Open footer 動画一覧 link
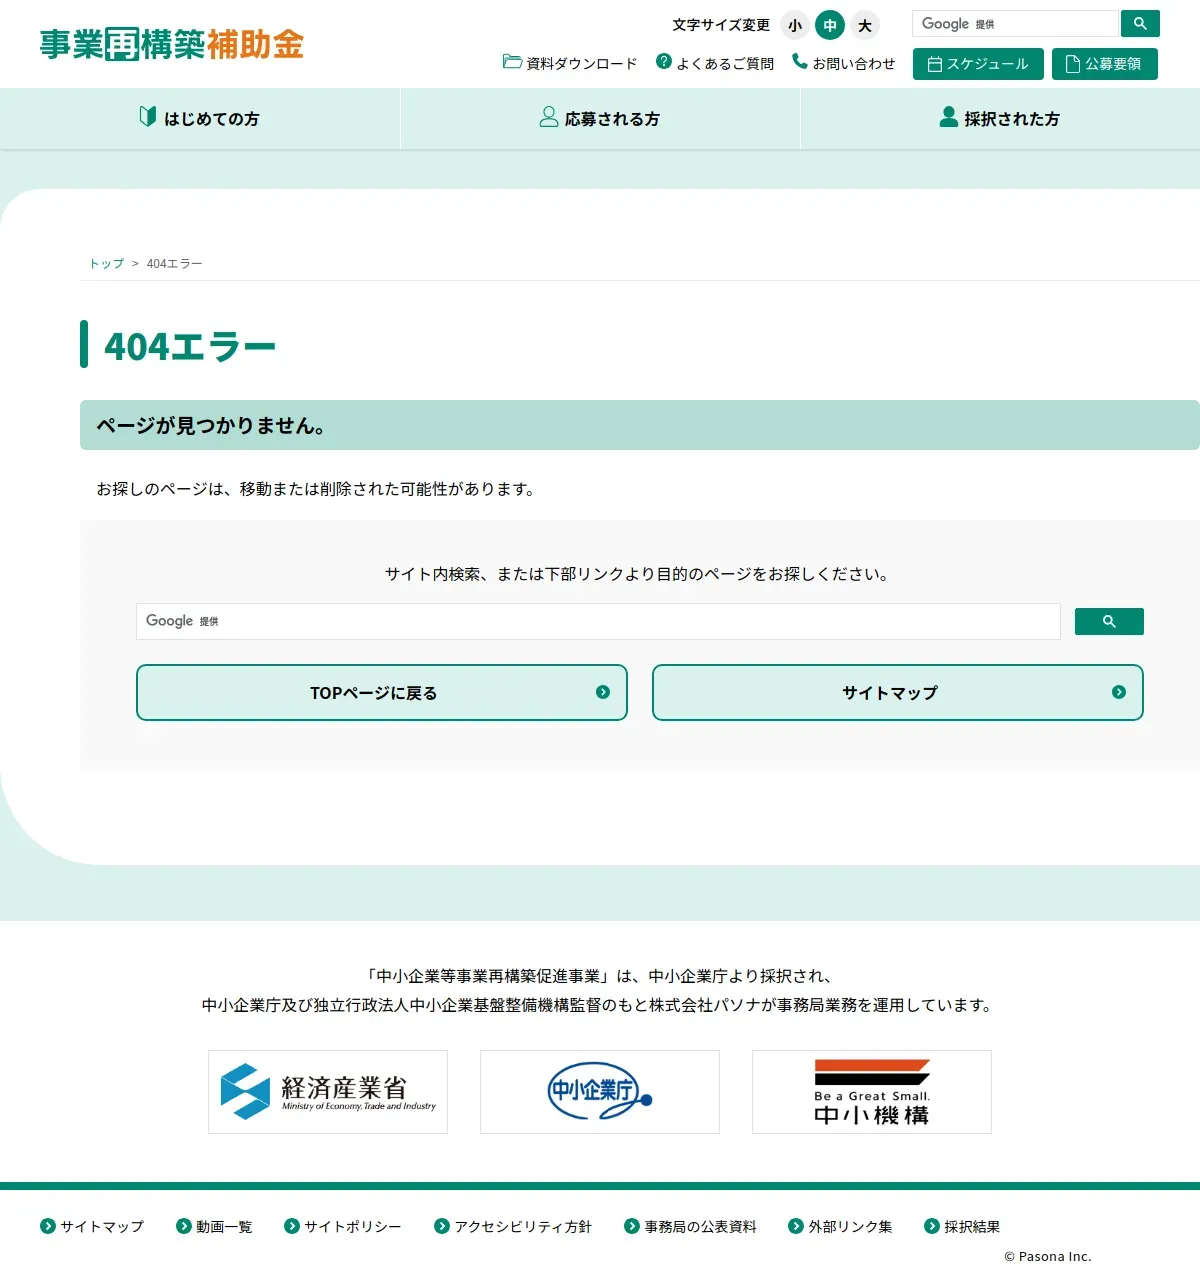Viewport: 1200px width, 1284px height. 214,1226
